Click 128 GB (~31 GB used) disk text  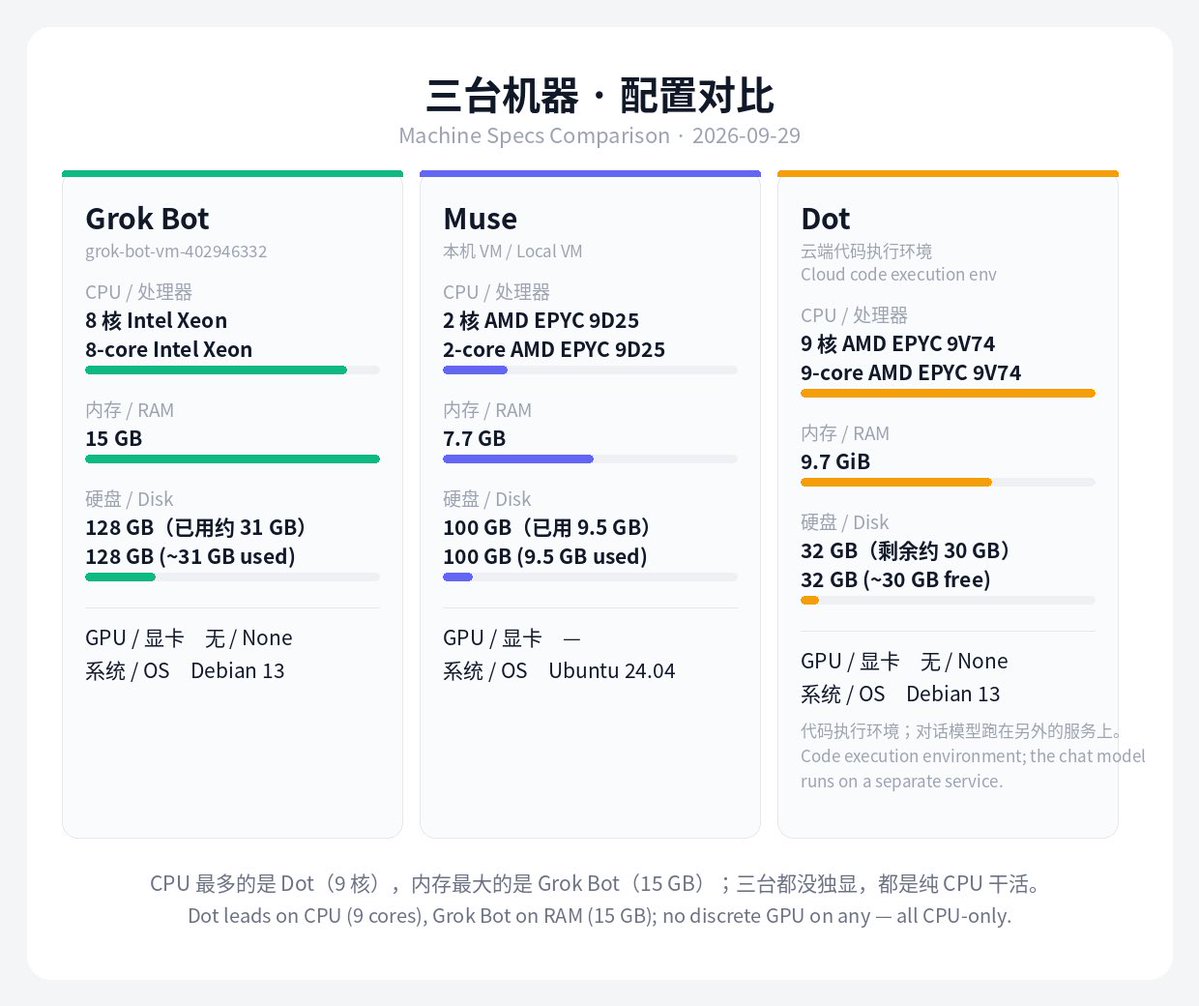click(x=190, y=557)
